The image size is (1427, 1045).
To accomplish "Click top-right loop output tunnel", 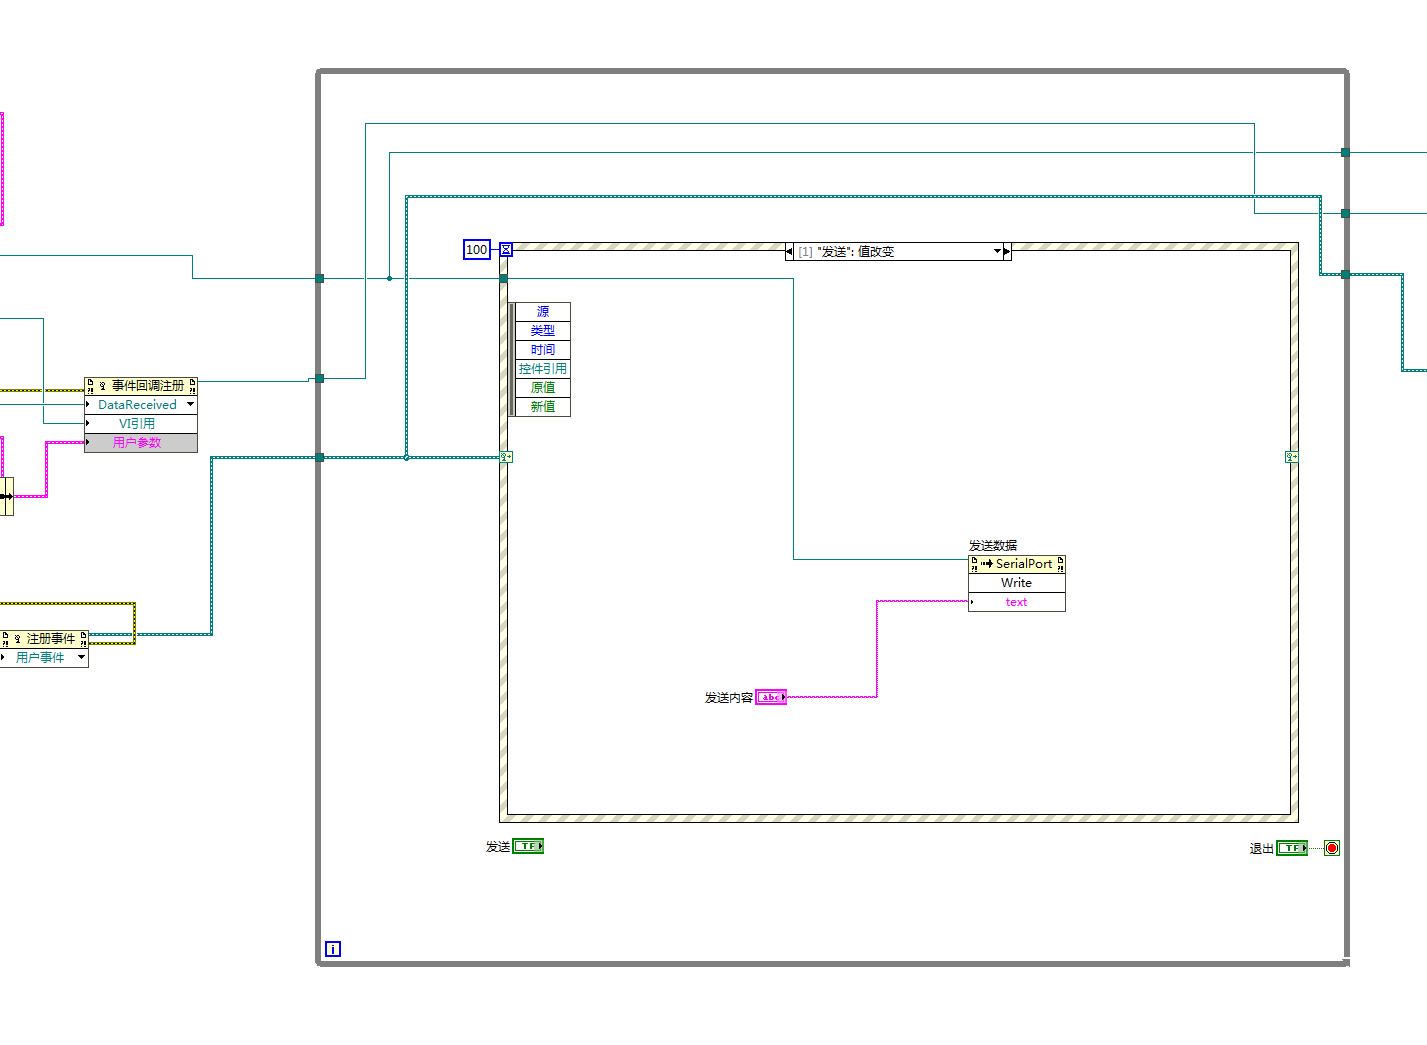I will click(1345, 153).
